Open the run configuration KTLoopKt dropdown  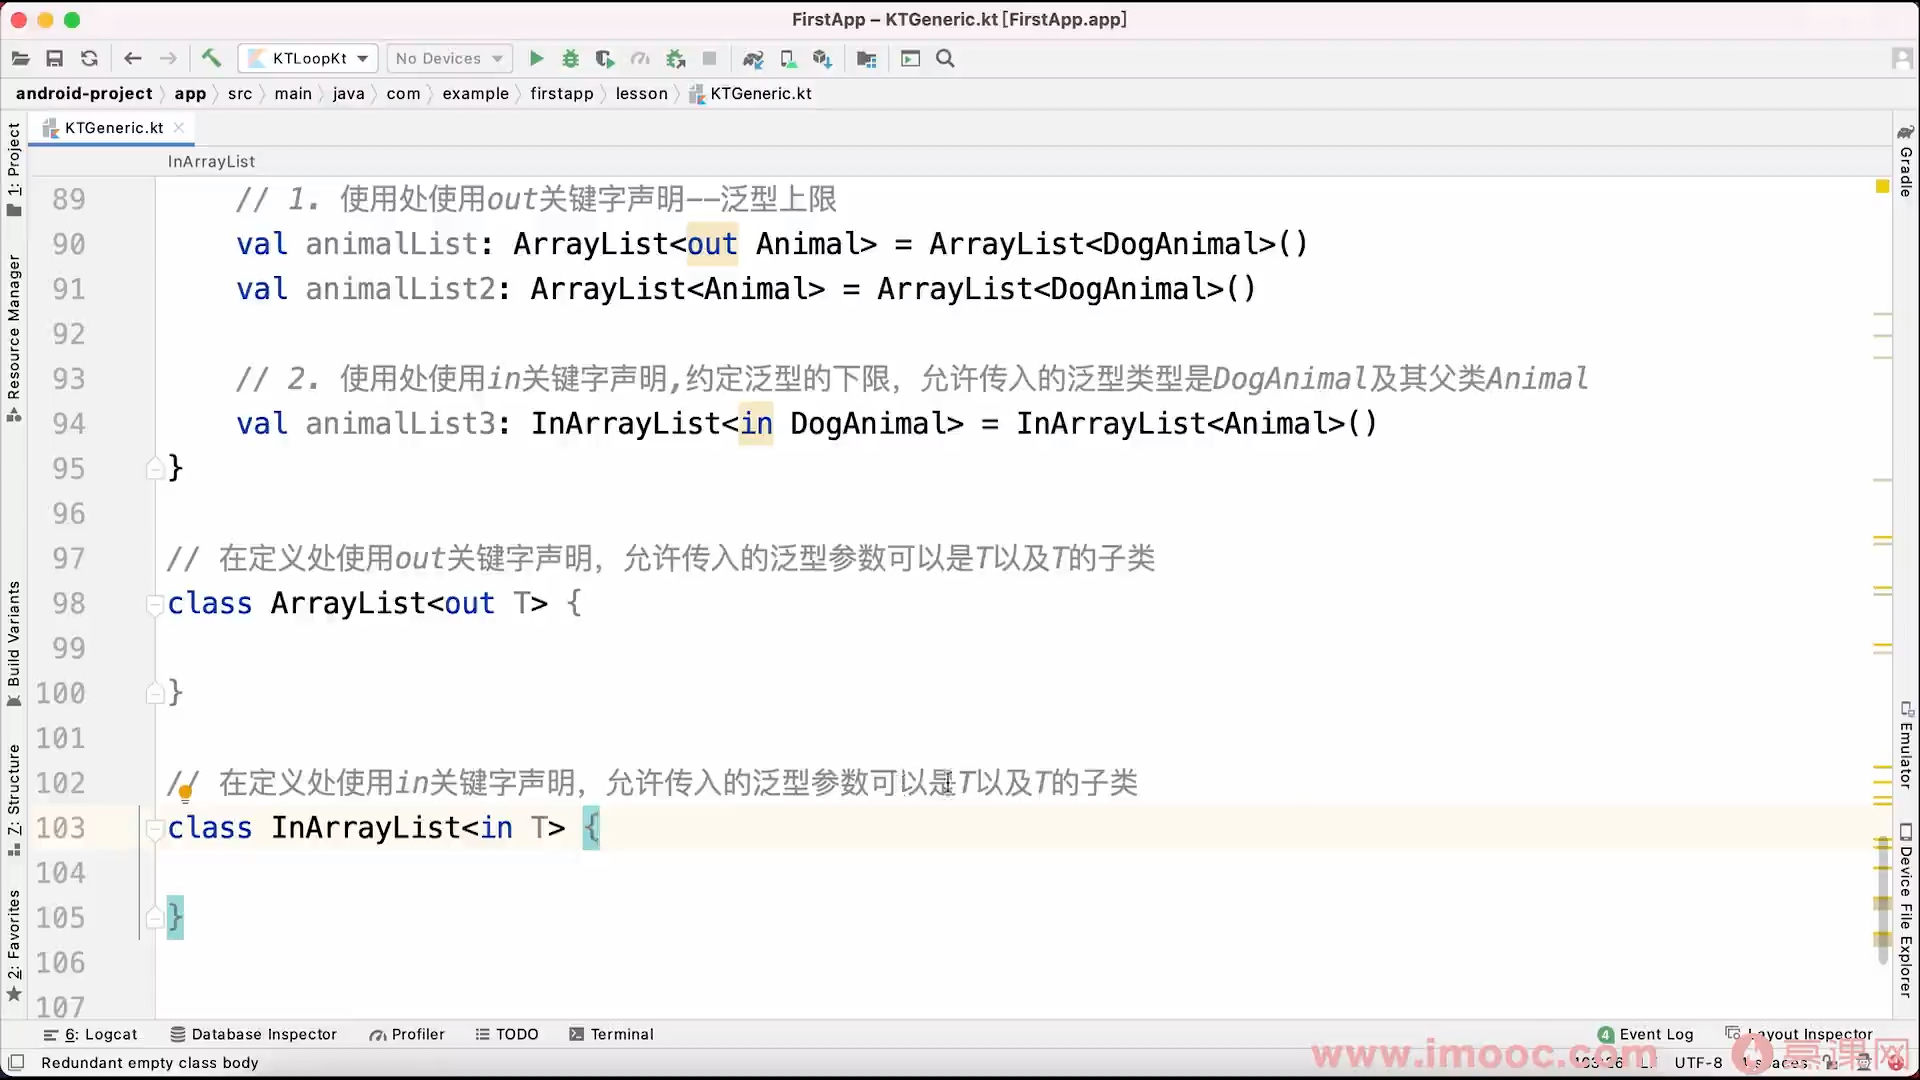click(x=309, y=59)
